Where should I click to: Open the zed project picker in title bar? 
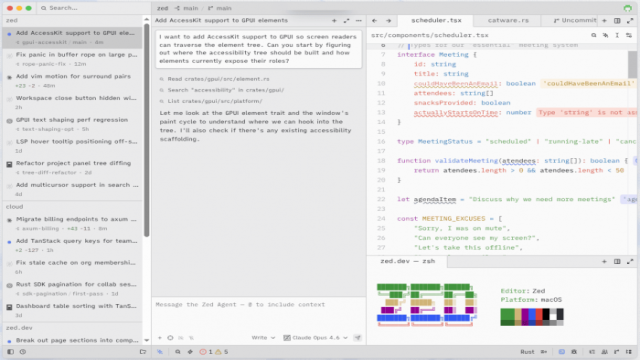[x=162, y=8]
